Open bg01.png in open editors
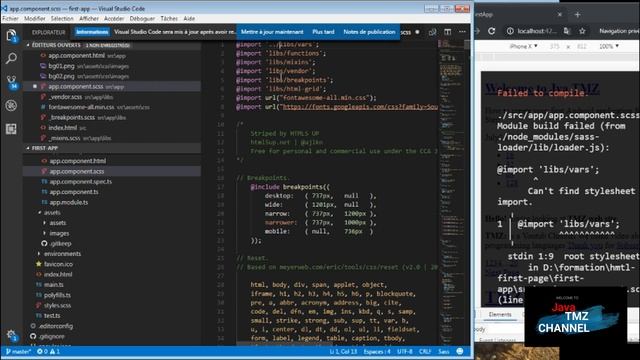This screenshot has height=360, width=640. tap(61, 66)
